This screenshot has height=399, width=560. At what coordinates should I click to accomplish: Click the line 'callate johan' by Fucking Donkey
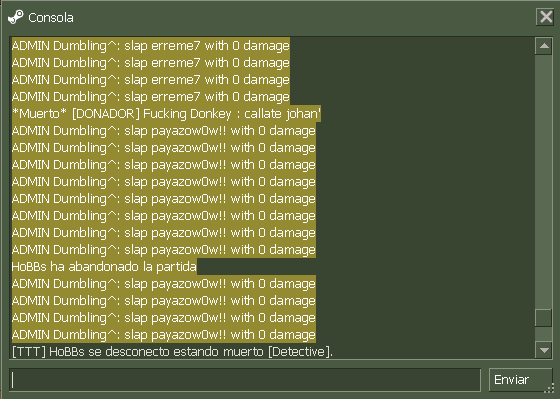tap(166, 114)
